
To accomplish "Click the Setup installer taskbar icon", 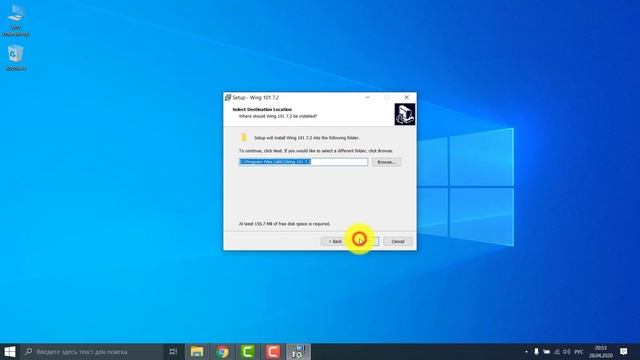I will [x=298, y=351].
